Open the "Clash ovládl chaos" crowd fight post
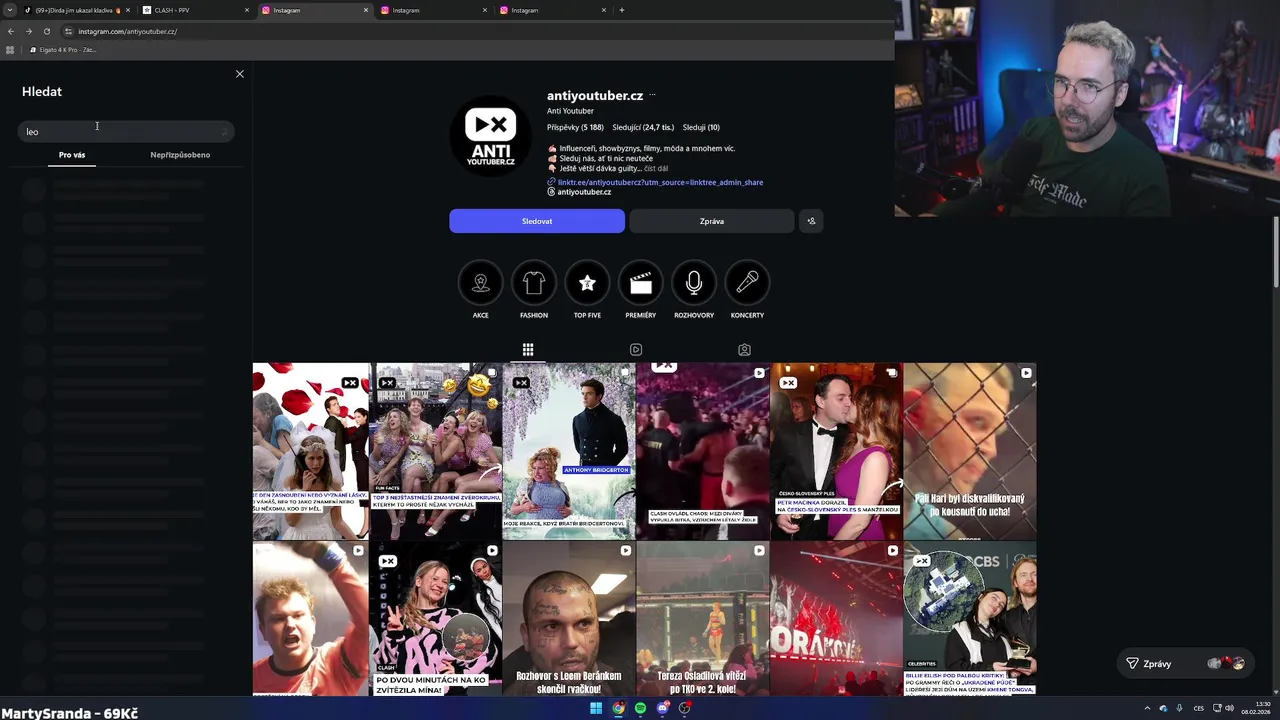The image size is (1280, 720). coord(703,451)
